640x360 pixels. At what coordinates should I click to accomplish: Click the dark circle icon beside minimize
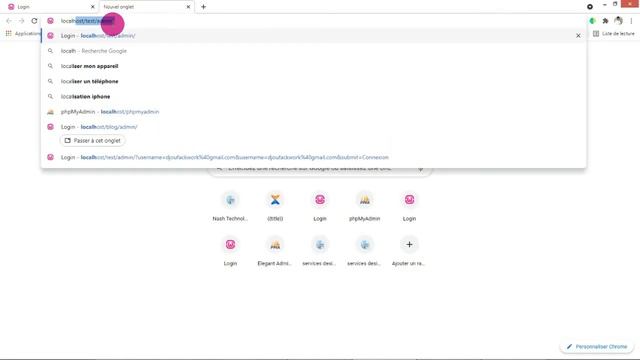click(x=590, y=7)
